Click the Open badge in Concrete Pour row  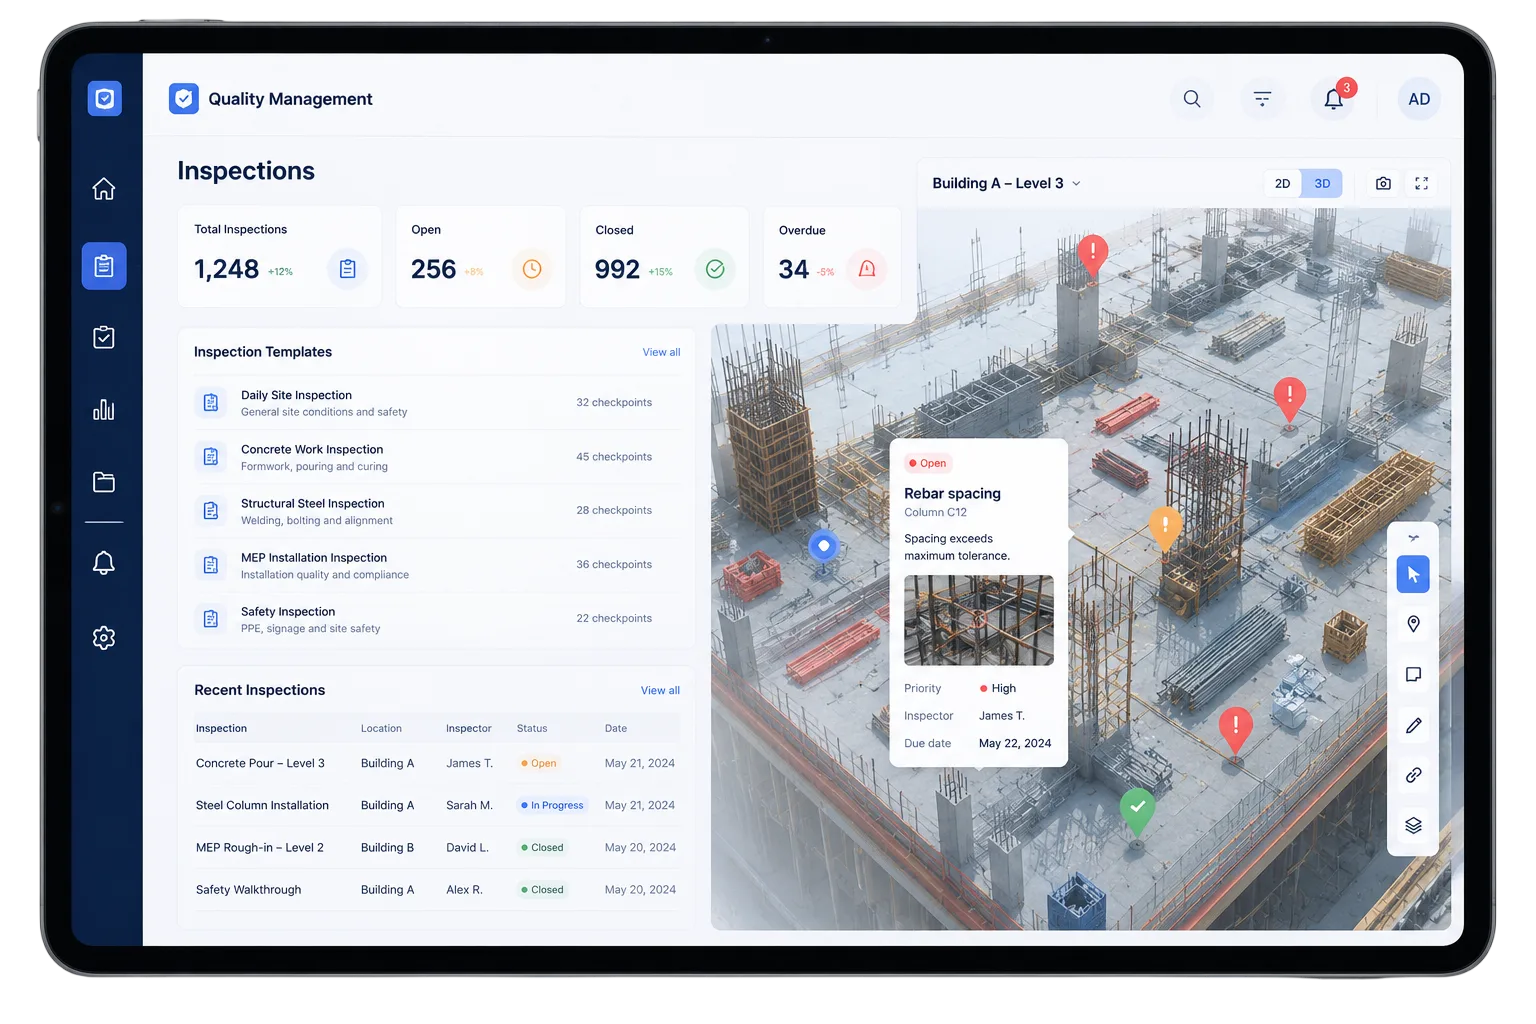click(x=539, y=764)
